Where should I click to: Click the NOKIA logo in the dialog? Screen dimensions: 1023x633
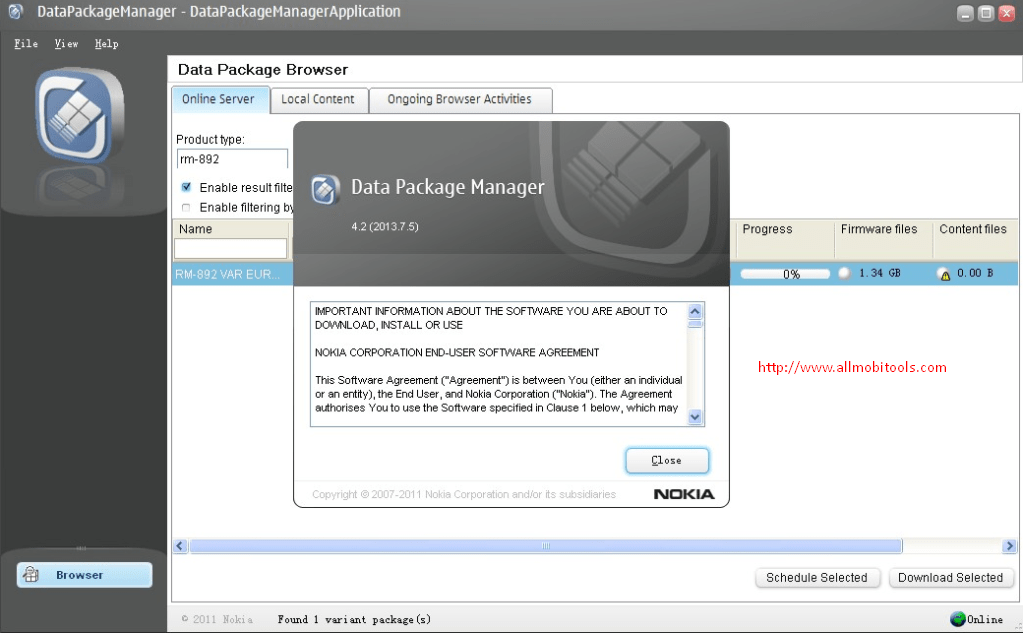[684, 494]
